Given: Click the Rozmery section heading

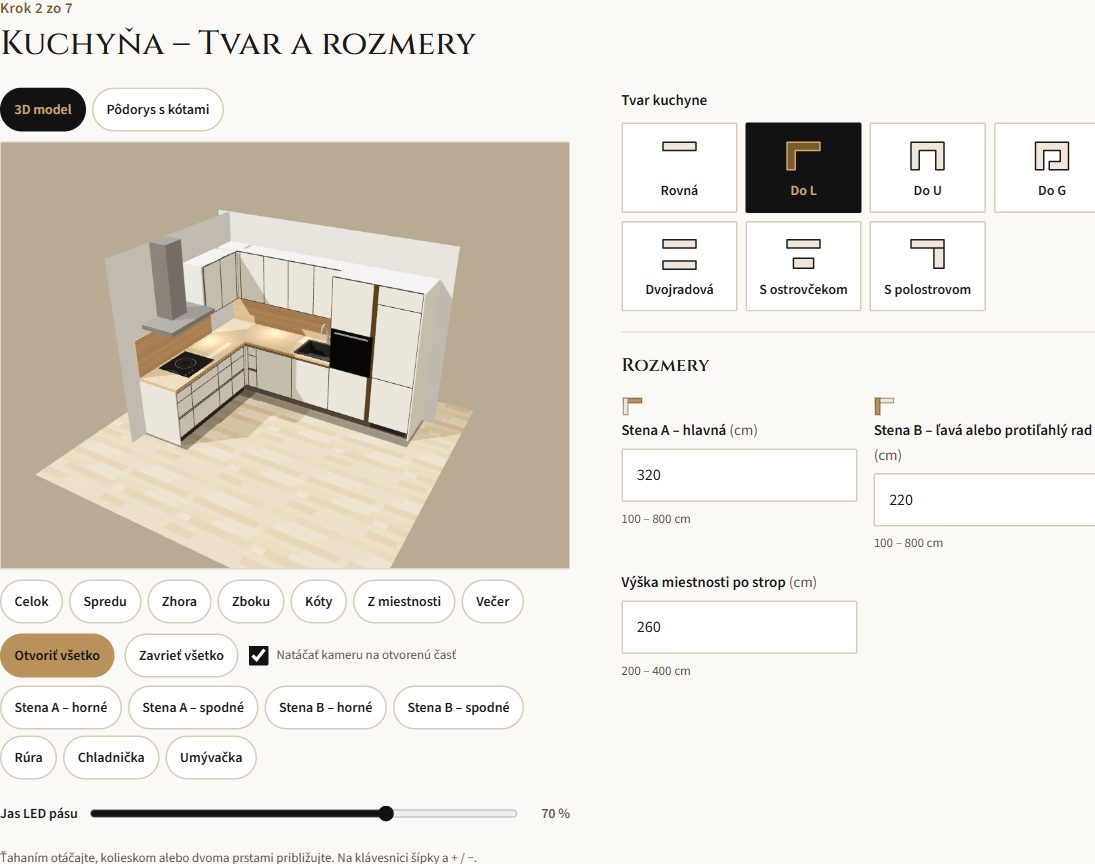Looking at the screenshot, I should pyautogui.click(x=666, y=365).
